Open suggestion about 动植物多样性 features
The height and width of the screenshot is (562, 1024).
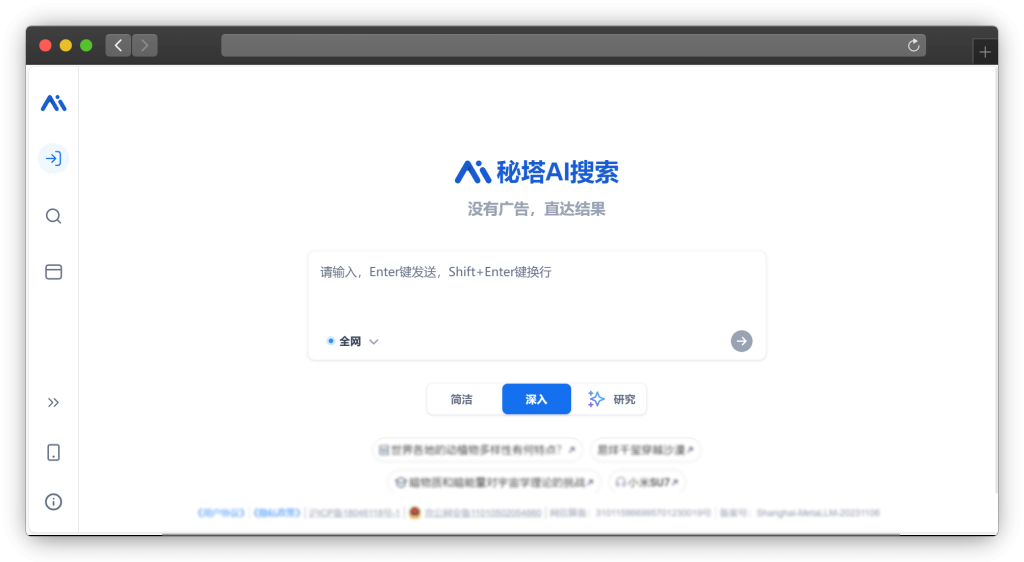pos(476,450)
